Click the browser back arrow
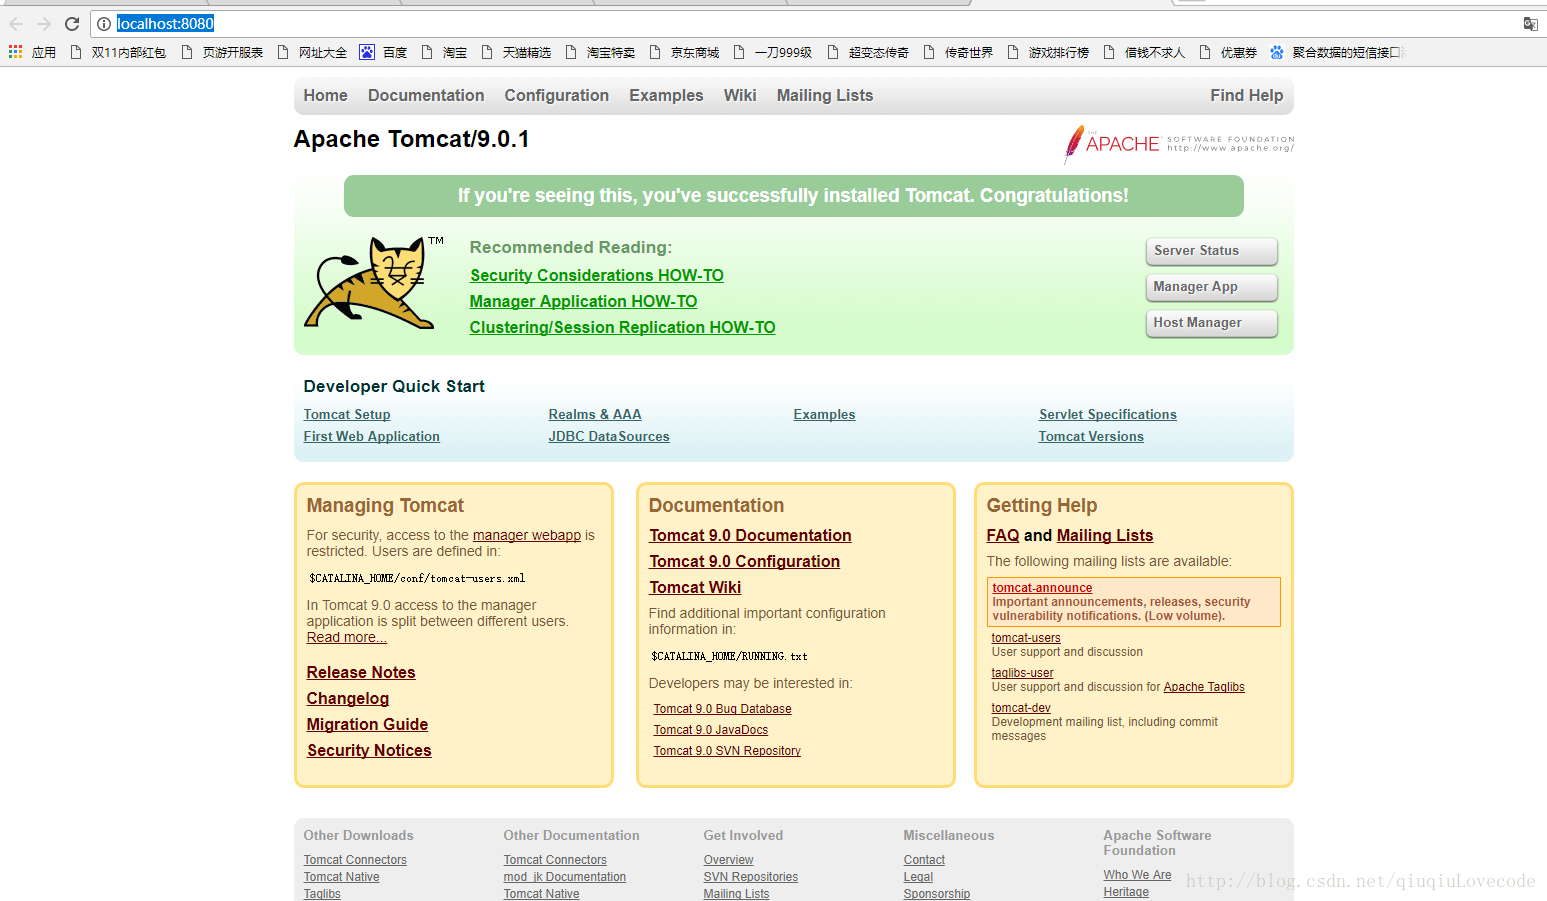This screenshot has height=901, width=1547. (x=16, y=24)
